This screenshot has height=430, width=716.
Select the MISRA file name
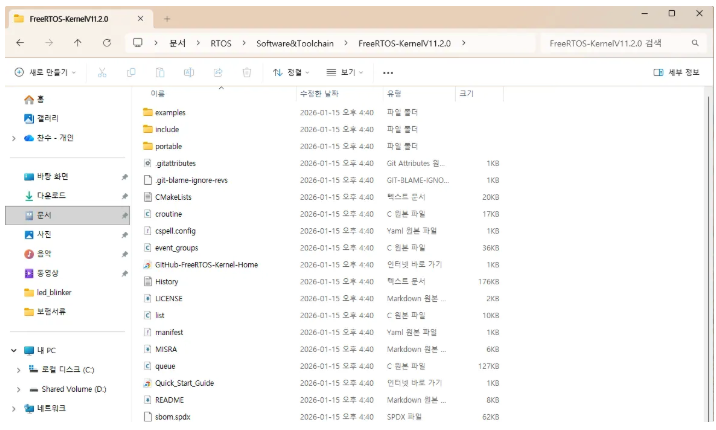(x=166, y=349)
